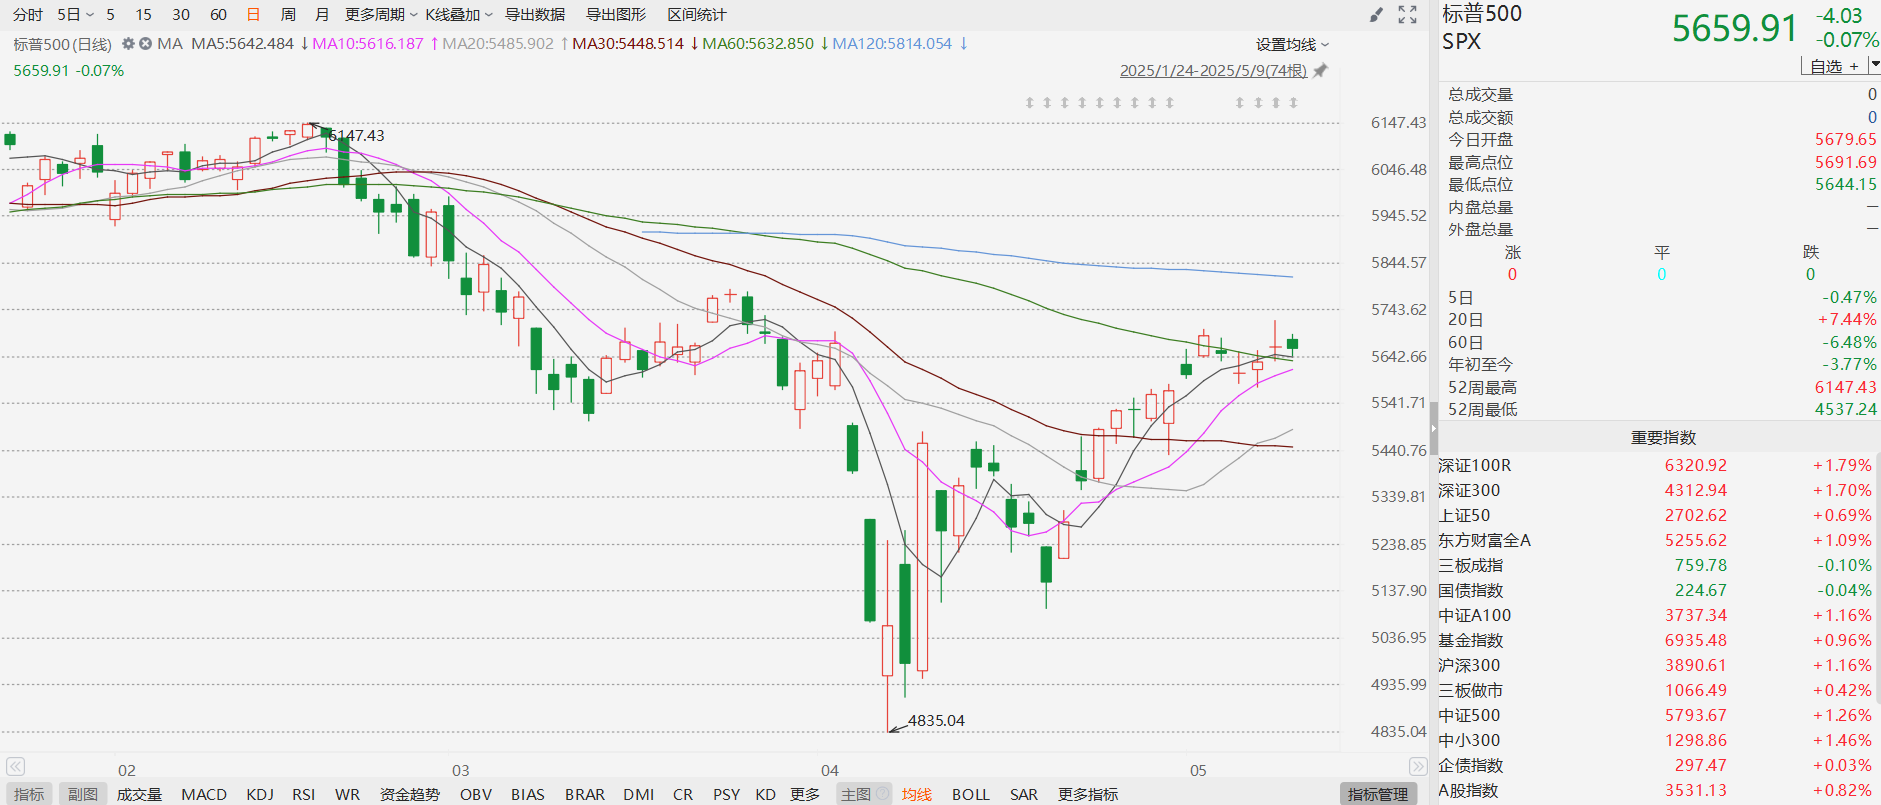The width and height of the screenshot is (1881, 805).
Task: Enable the BIAS indicator
Action: (x=528, y=794)
